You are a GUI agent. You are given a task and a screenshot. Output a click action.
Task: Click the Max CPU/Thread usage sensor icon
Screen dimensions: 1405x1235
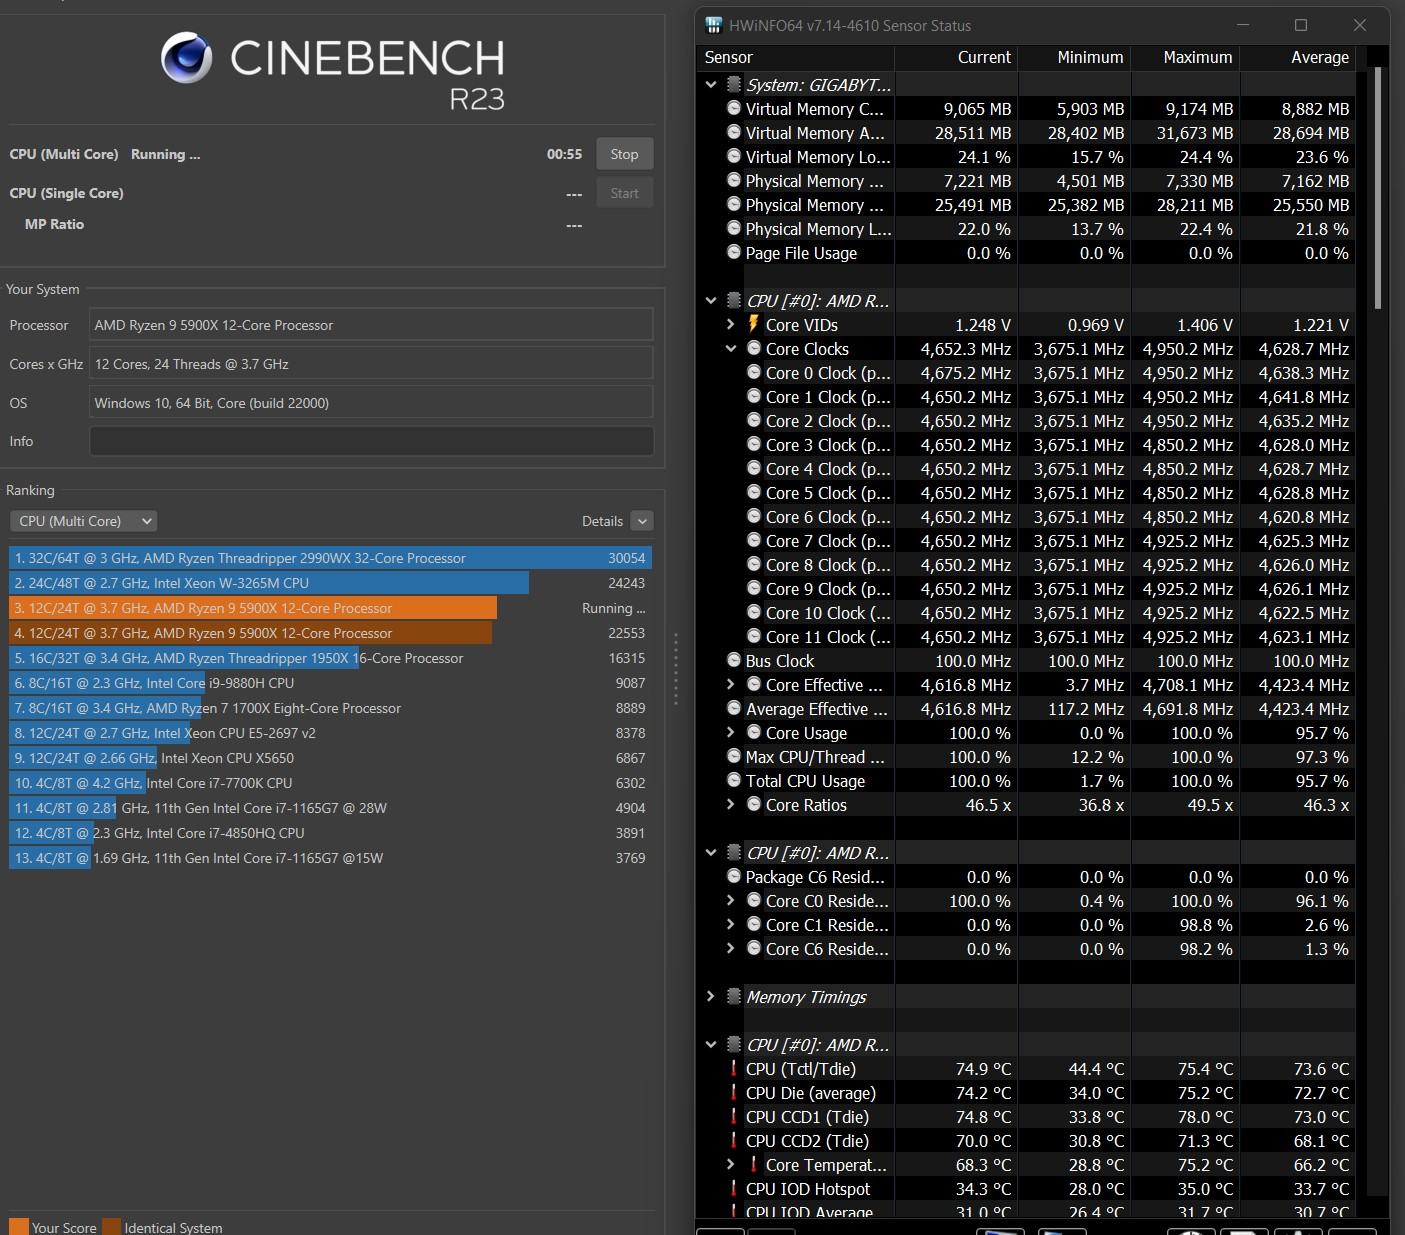(734, 756)
